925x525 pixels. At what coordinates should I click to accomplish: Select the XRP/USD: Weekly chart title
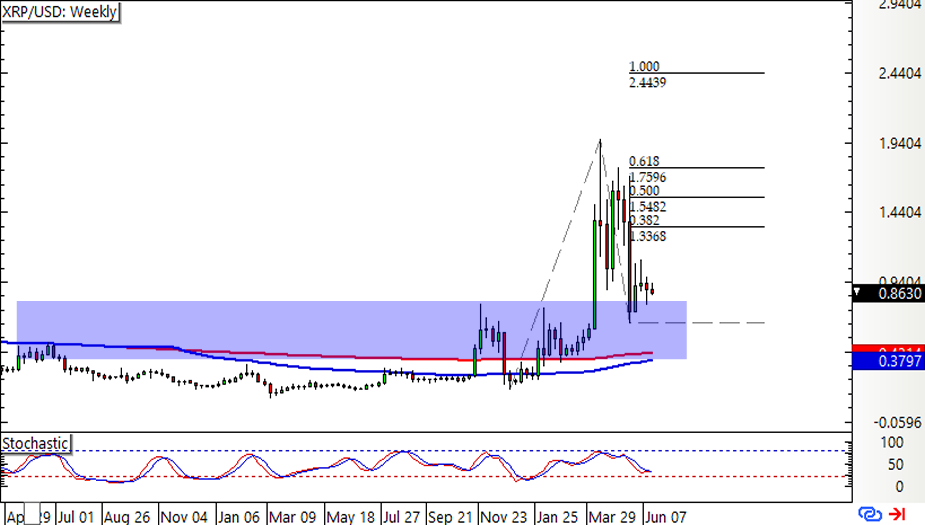point(60,12)
